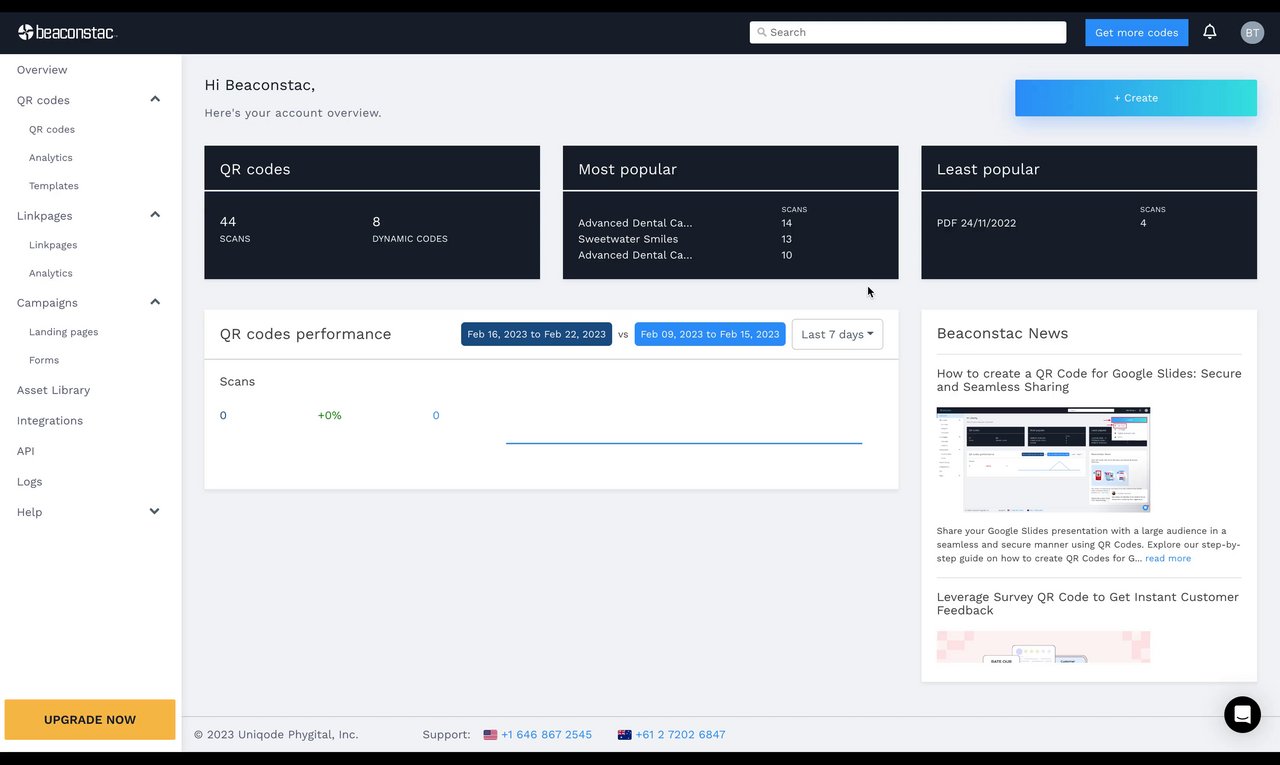Open Logs in the sidebar

pyautogui.click(x=30, y=481)
